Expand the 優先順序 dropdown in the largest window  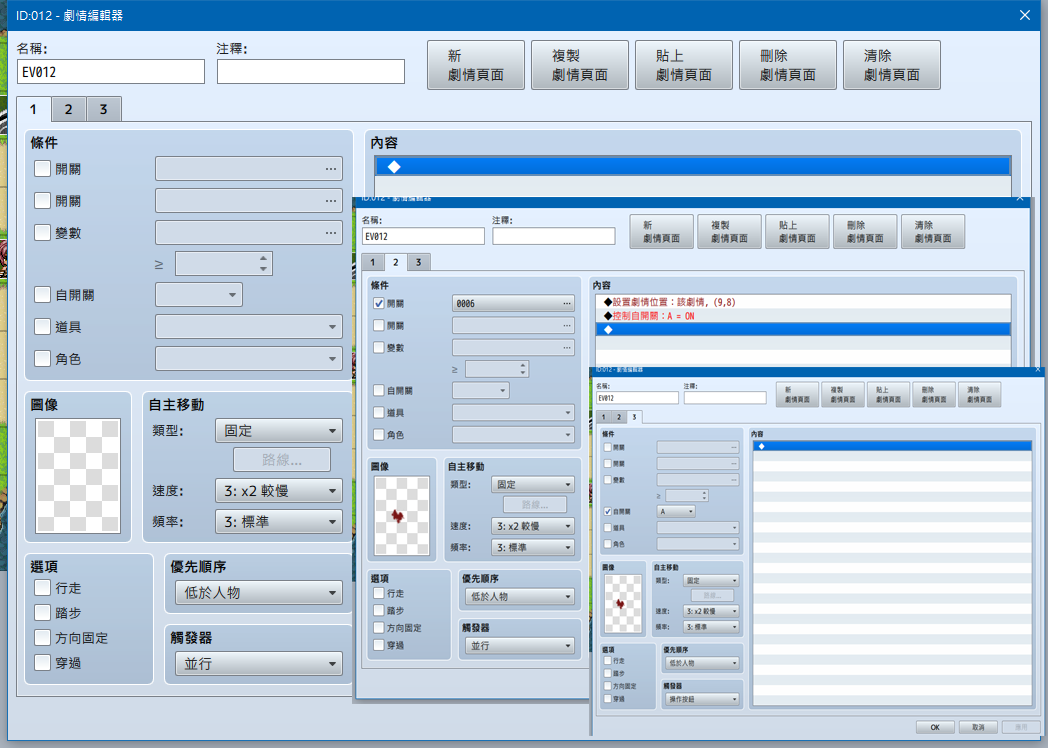[x=259, y=593]
